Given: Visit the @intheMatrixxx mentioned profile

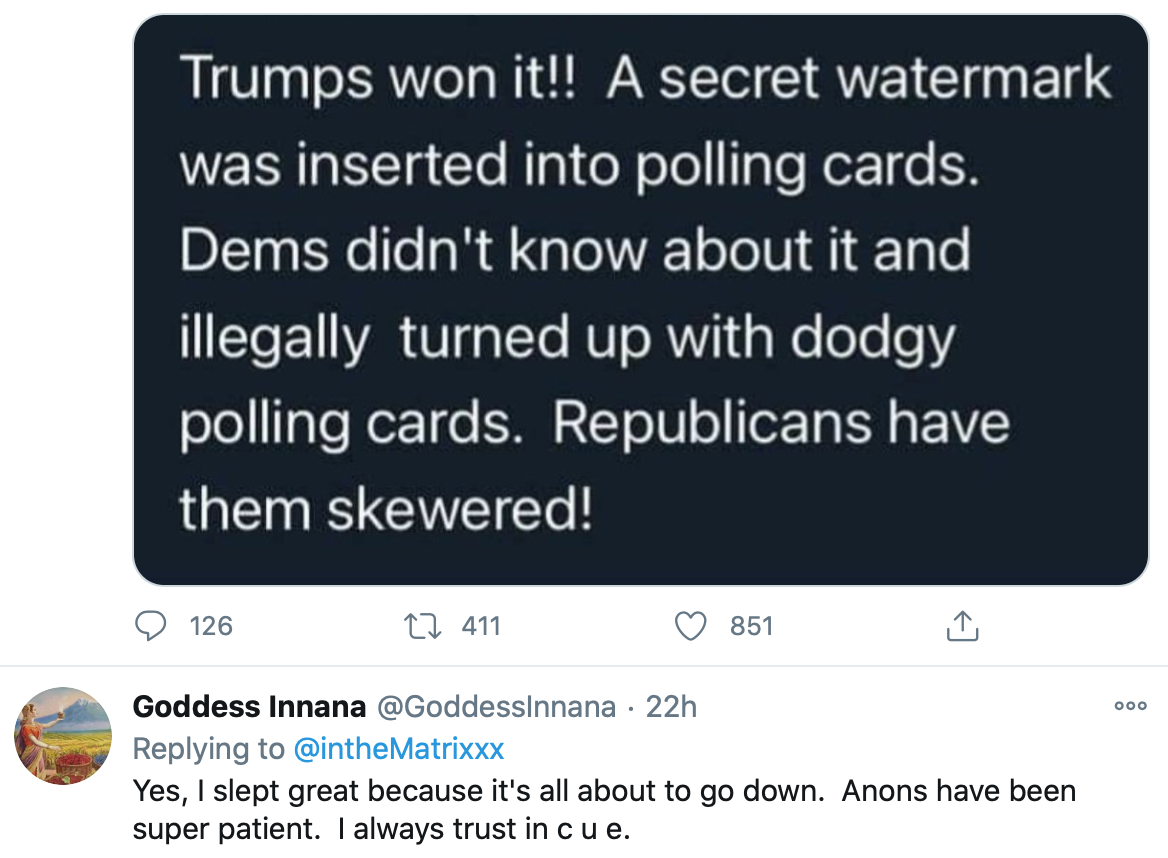Looking at the screenshot, I should coord(400,748).
